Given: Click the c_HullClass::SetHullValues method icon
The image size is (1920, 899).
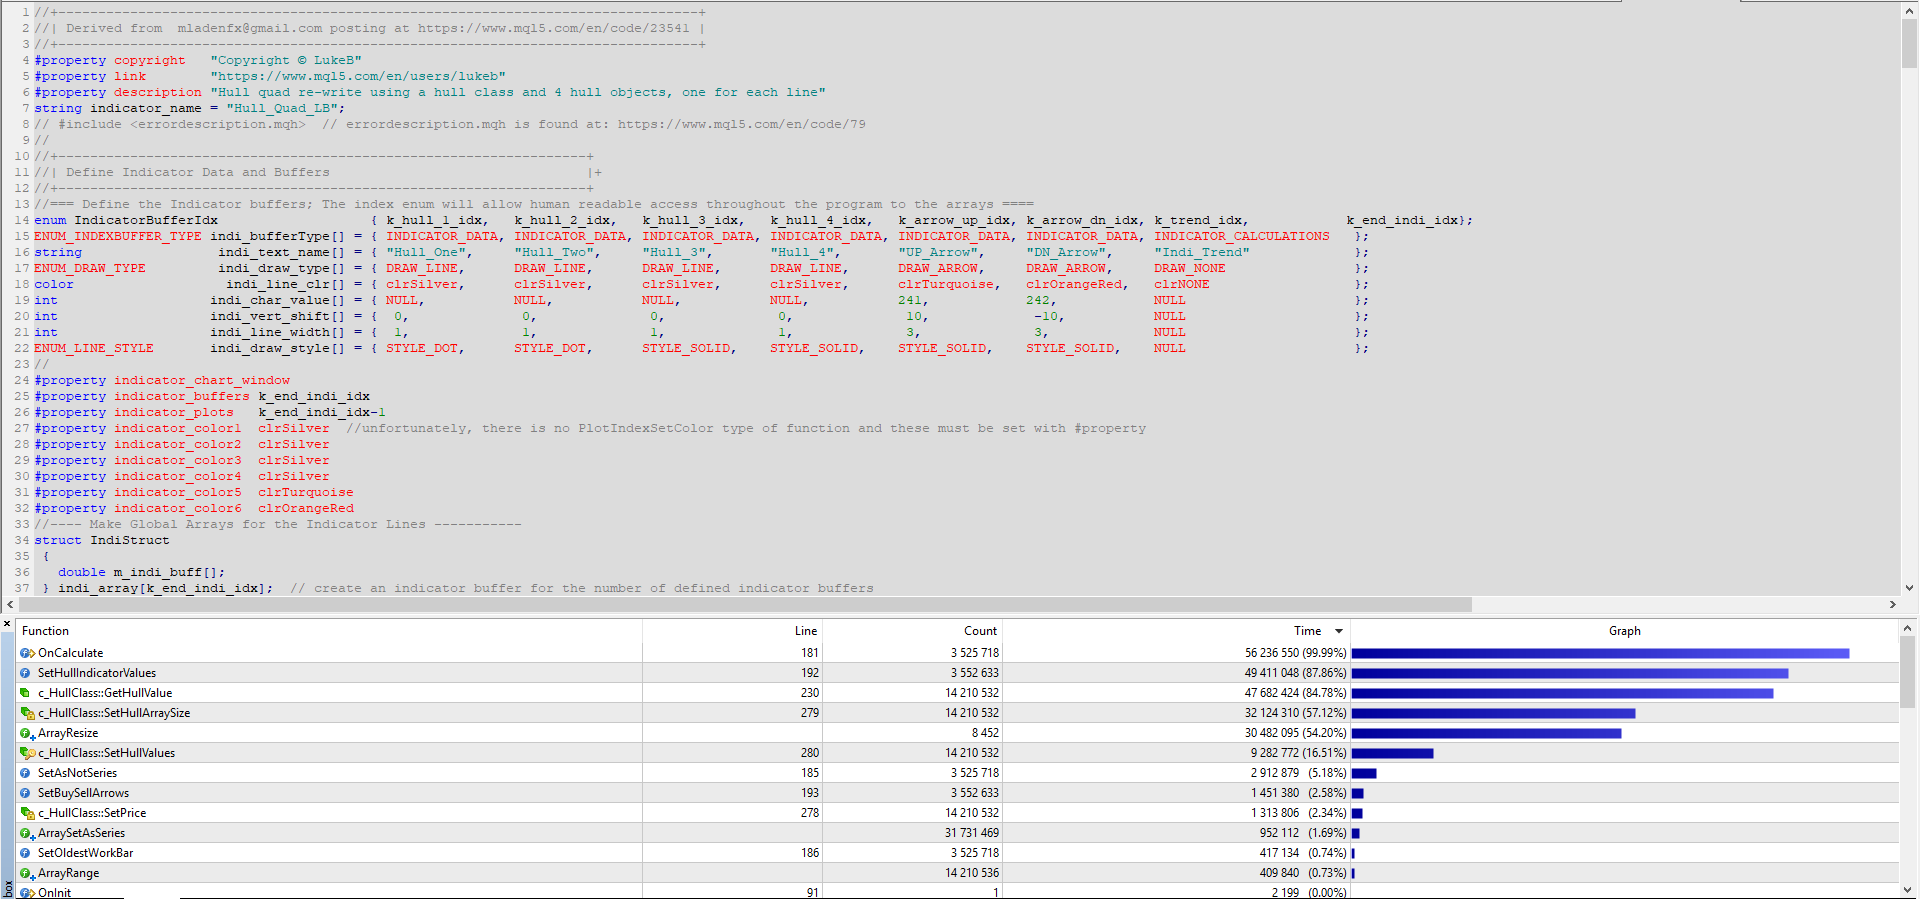Looking at the screenshot, I should click(x=27, y=753).
